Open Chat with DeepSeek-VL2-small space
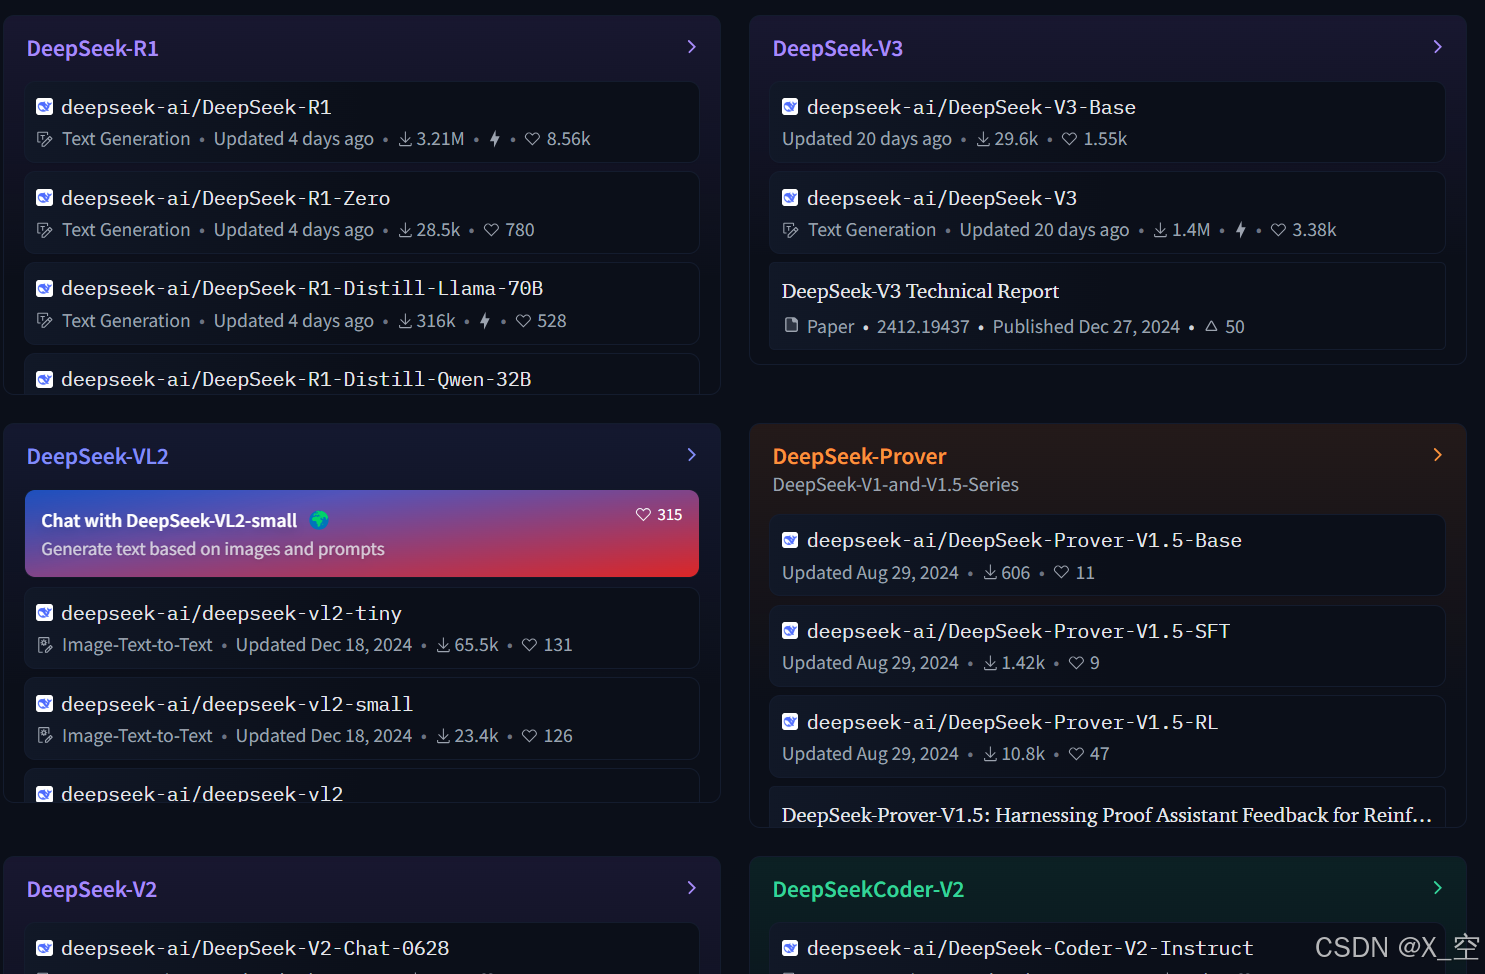Screen dimensions: 1485x974 pyautogui.click(x=361, y=533)
